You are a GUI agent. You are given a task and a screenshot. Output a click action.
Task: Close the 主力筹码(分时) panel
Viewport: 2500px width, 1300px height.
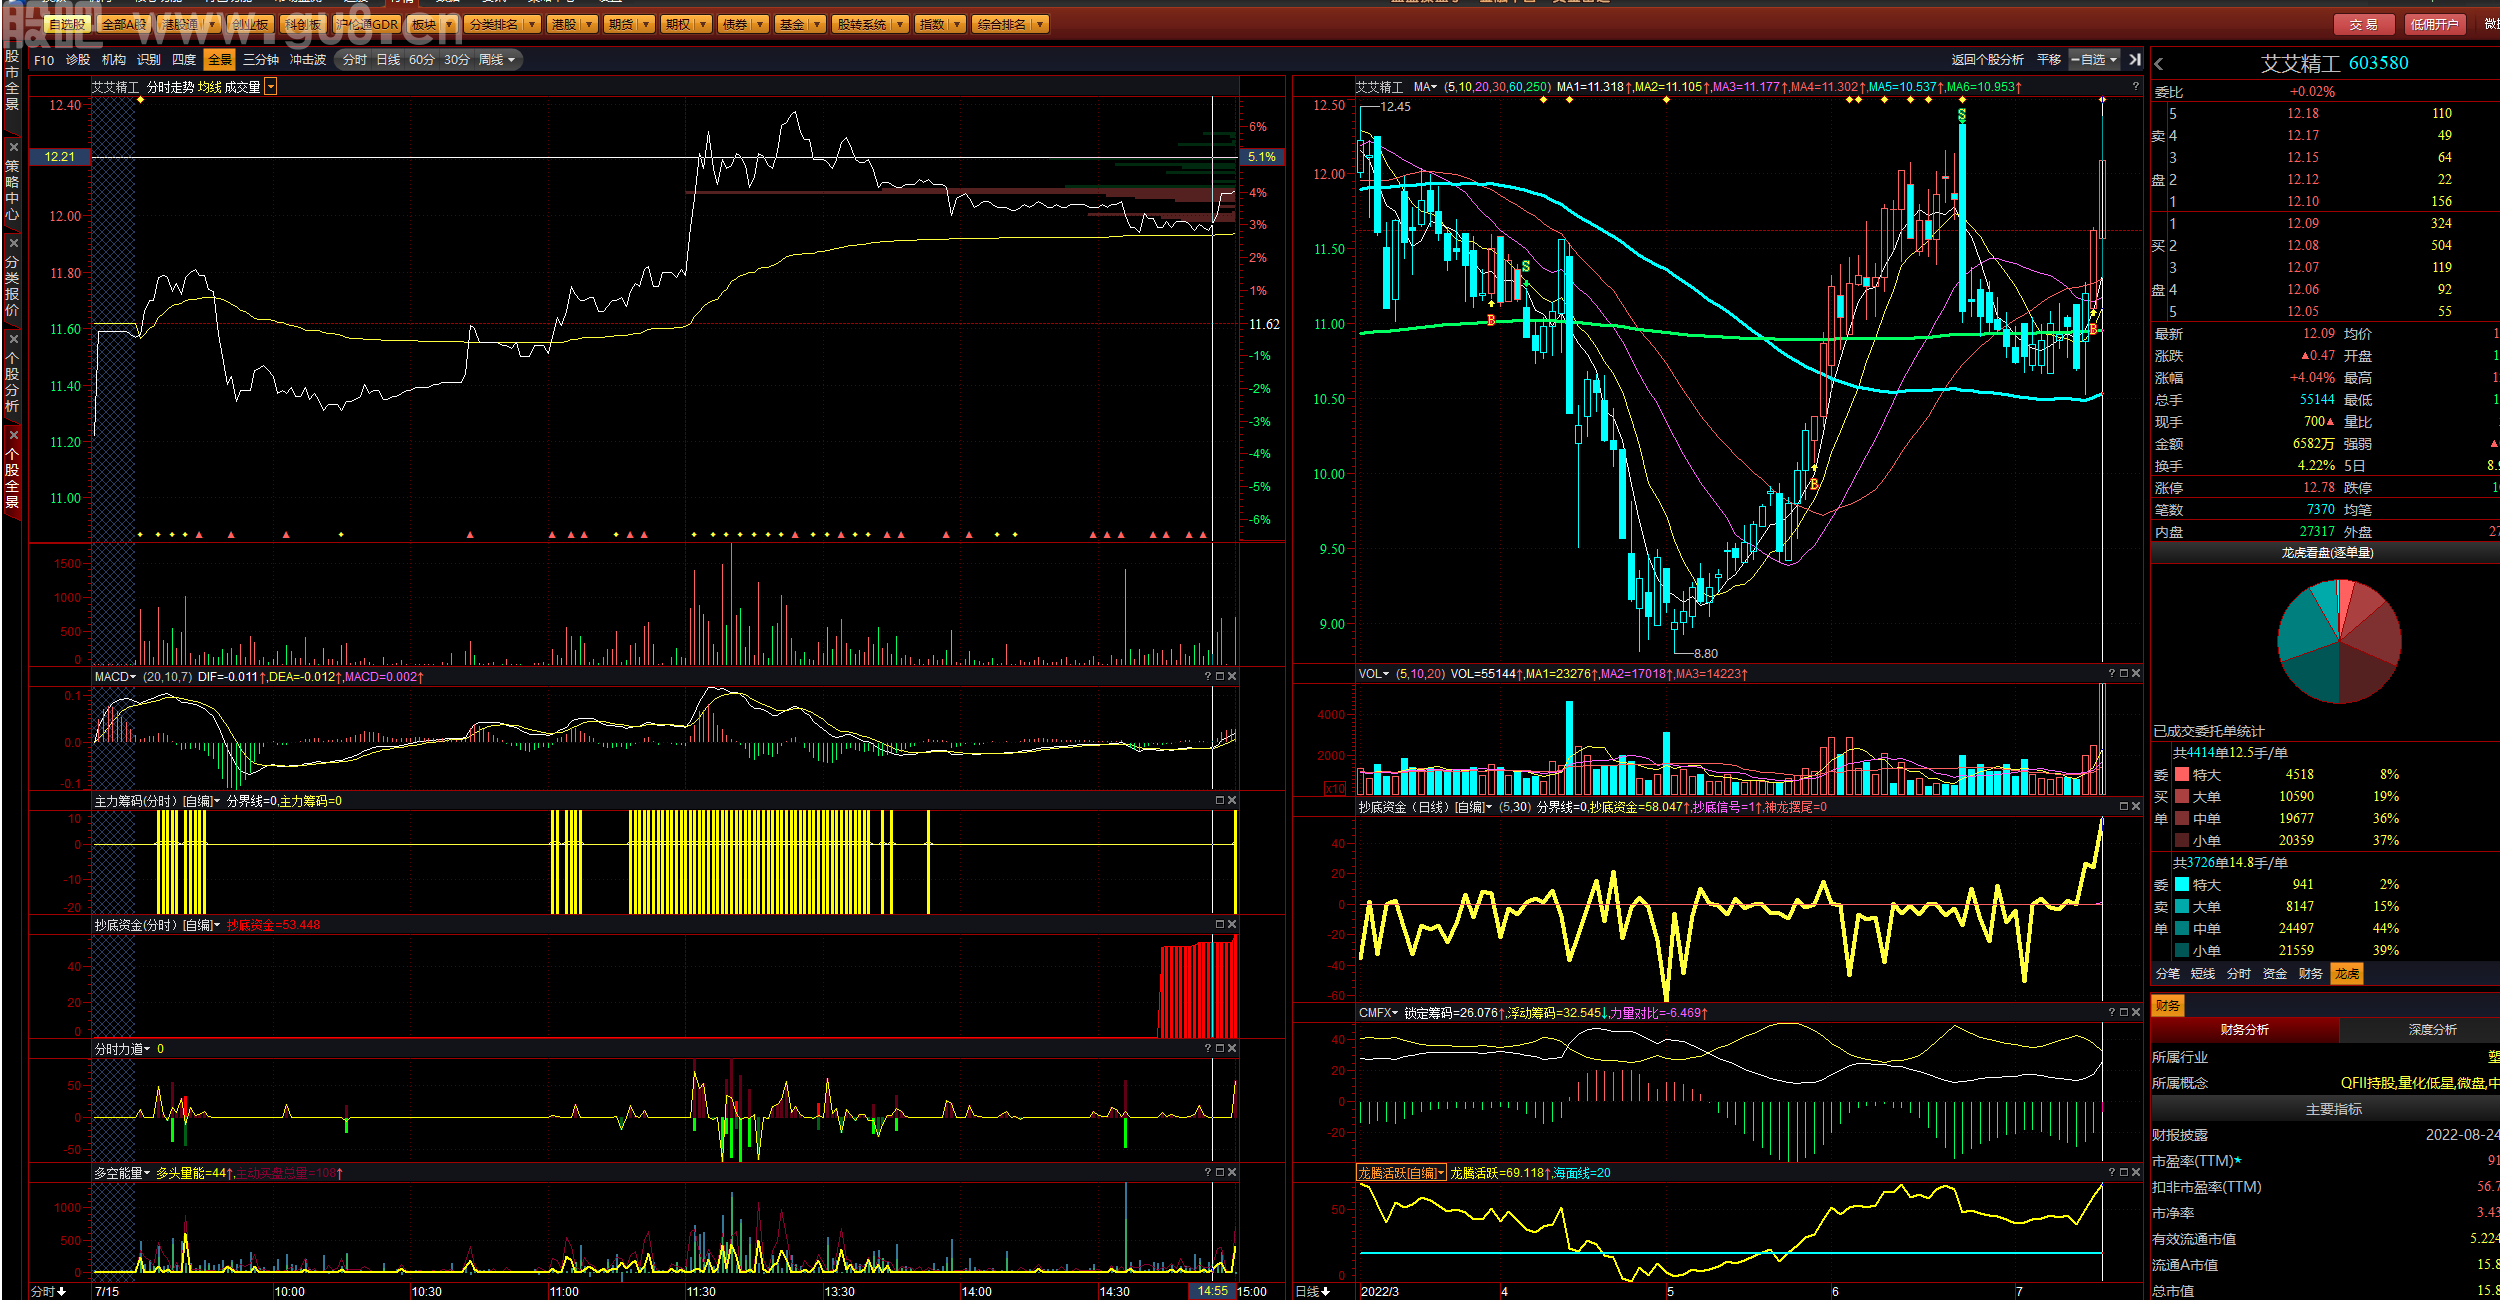point(1232,801)
